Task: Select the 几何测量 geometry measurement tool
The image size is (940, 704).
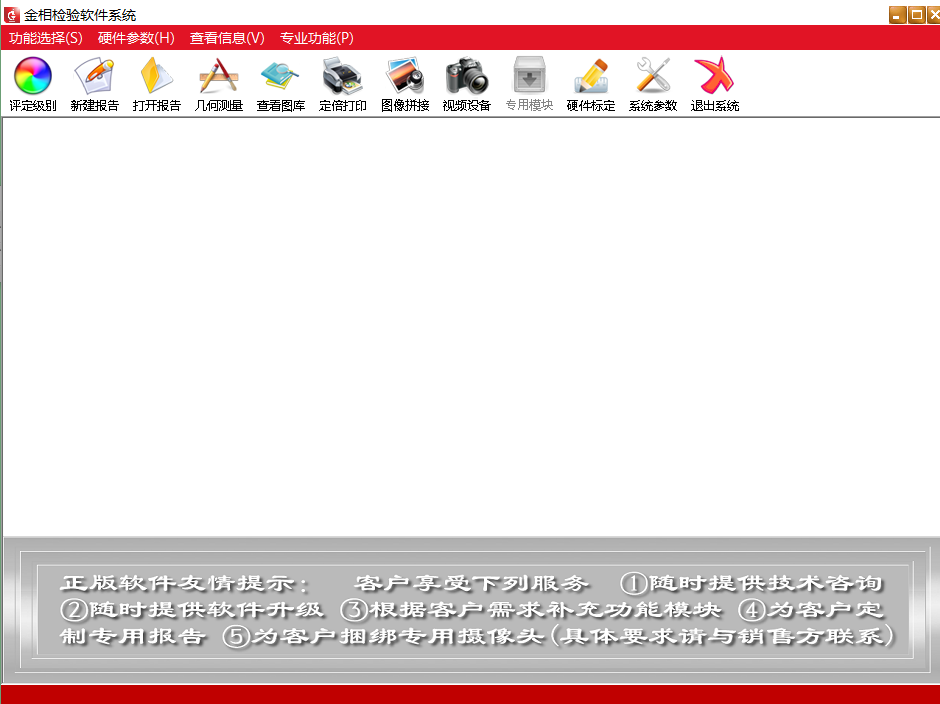Action: click(218, 77)
